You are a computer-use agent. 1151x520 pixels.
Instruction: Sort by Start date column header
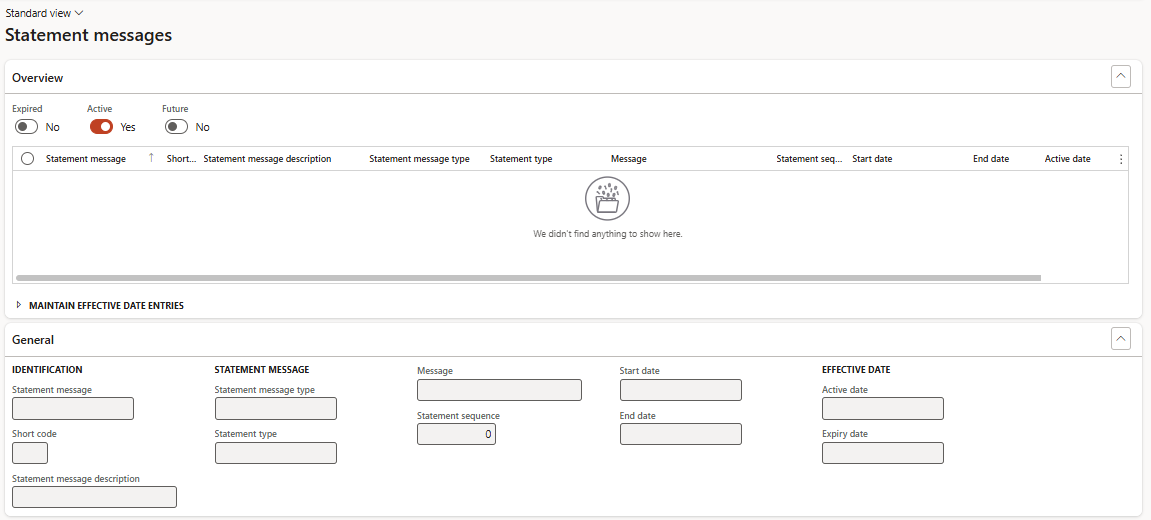(x=872, y=159)
